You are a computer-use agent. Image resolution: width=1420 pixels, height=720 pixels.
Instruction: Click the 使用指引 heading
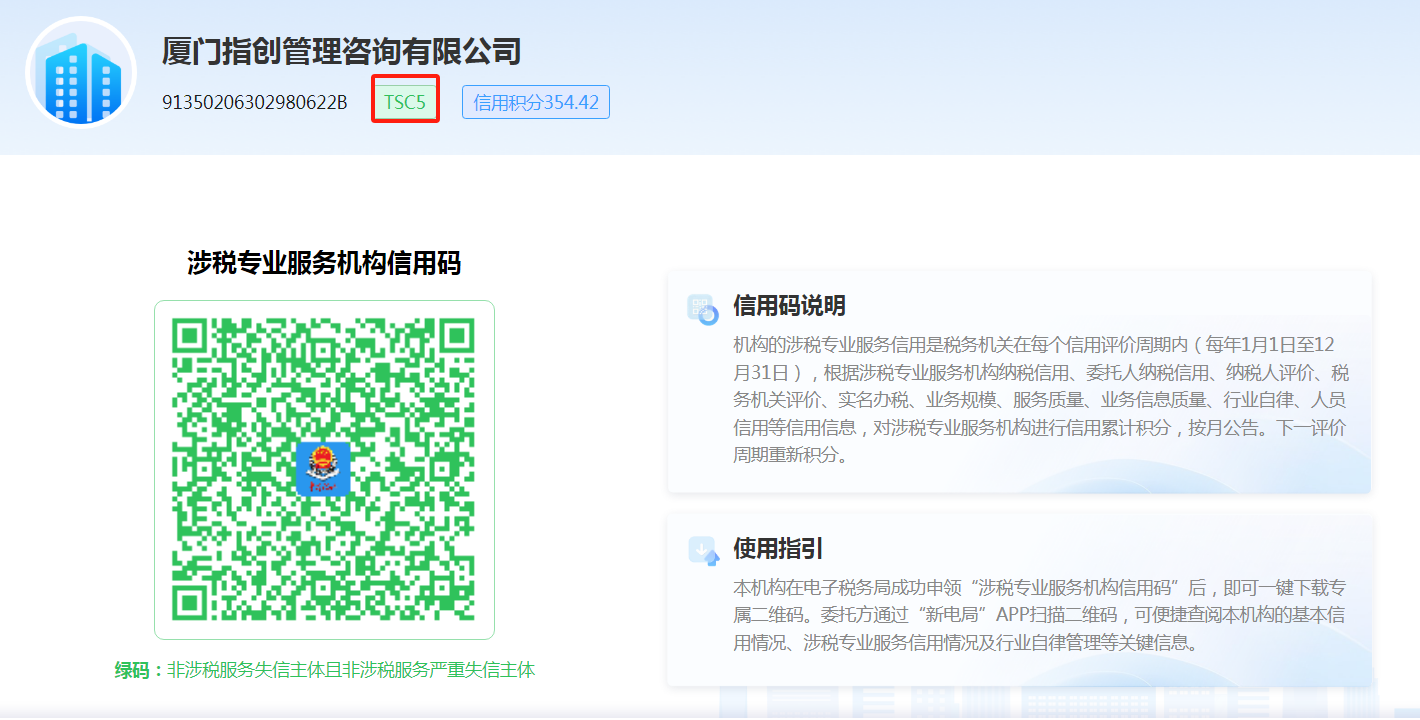click(778, 549)
